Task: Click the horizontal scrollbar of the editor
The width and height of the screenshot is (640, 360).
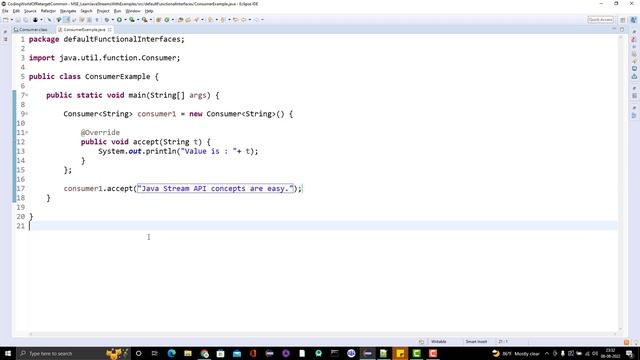Action: [x=322, y=334]
